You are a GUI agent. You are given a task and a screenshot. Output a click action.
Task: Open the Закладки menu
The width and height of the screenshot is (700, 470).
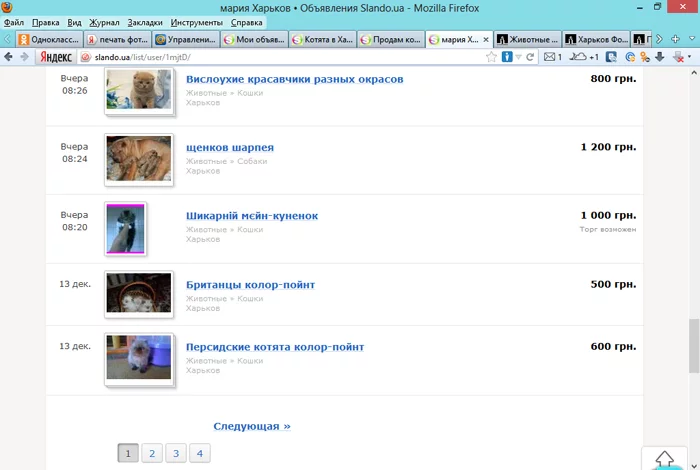click(145, 22)
